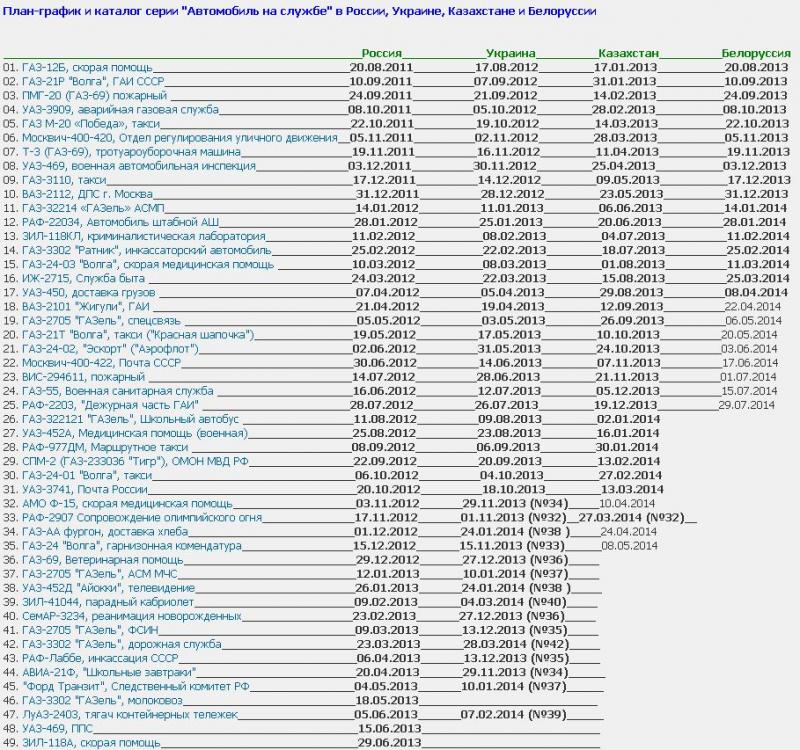Open ВАЗ-2101 "Жигули", ГАИ link
The width and height of the screenshot is (800, 750).
86,306
